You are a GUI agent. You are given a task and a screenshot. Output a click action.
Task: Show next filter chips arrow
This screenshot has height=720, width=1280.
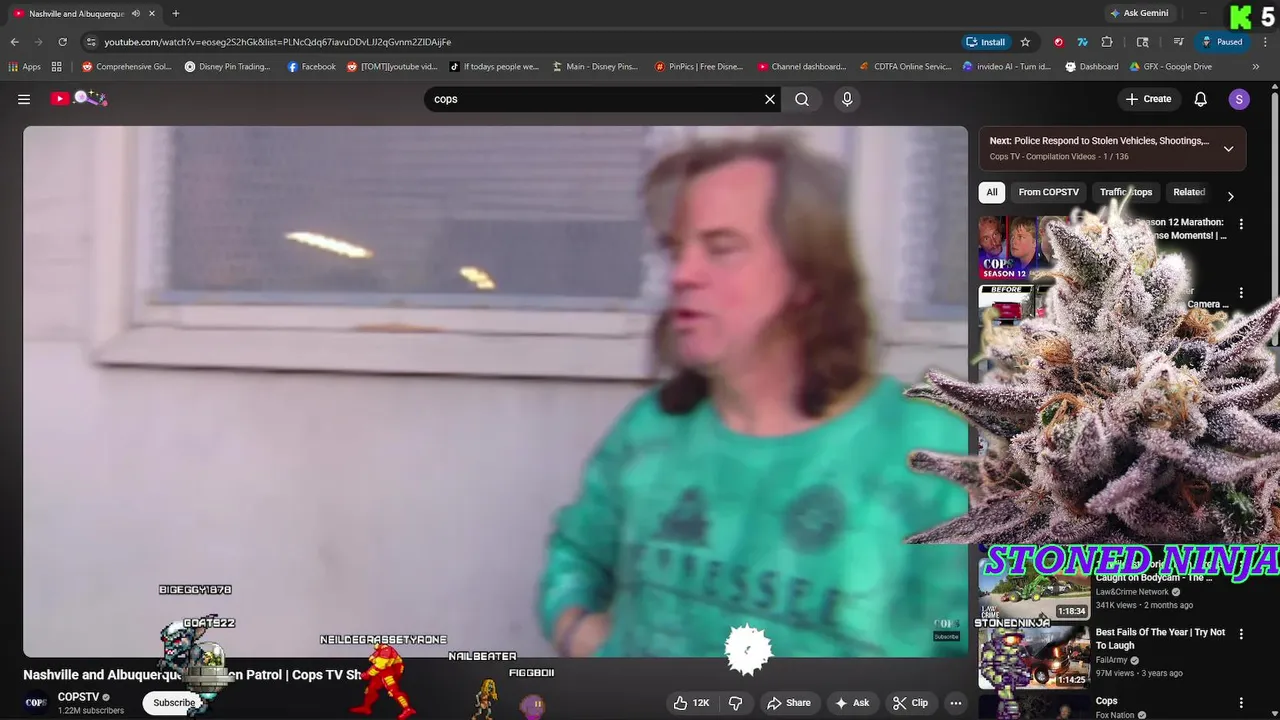1230,196
